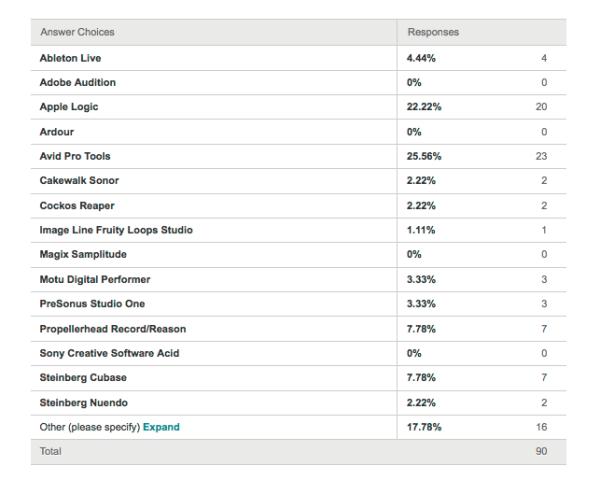This screenshot has height=480, width=600.
Task: Click the Expand link beside Other
Action: point(161,427)
